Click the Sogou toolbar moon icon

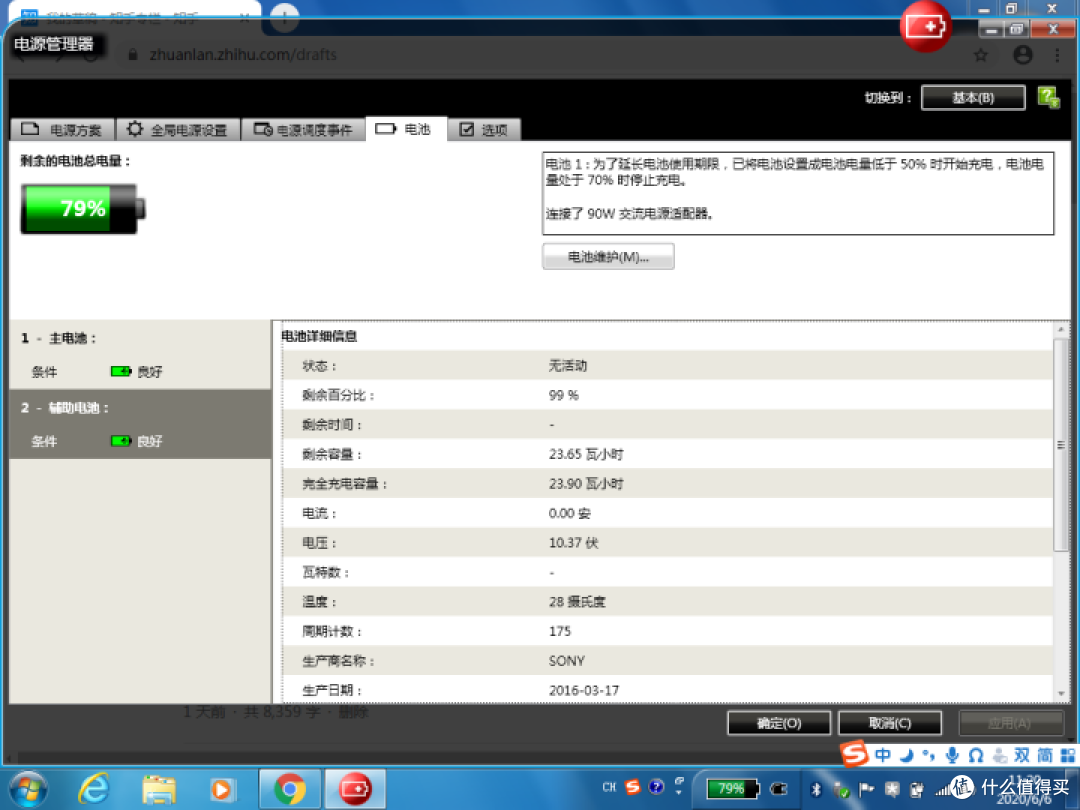tap(906, 756)
